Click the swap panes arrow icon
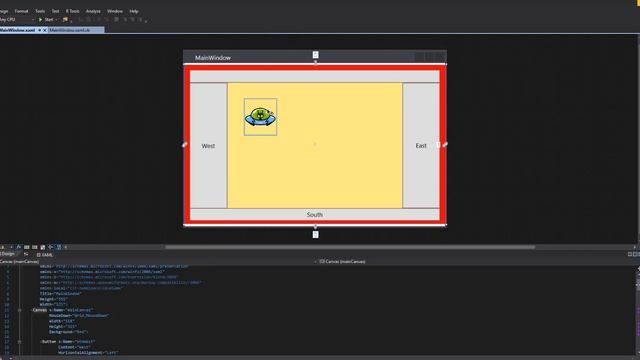Screen dimensions: 640x360 coord(26,254)
